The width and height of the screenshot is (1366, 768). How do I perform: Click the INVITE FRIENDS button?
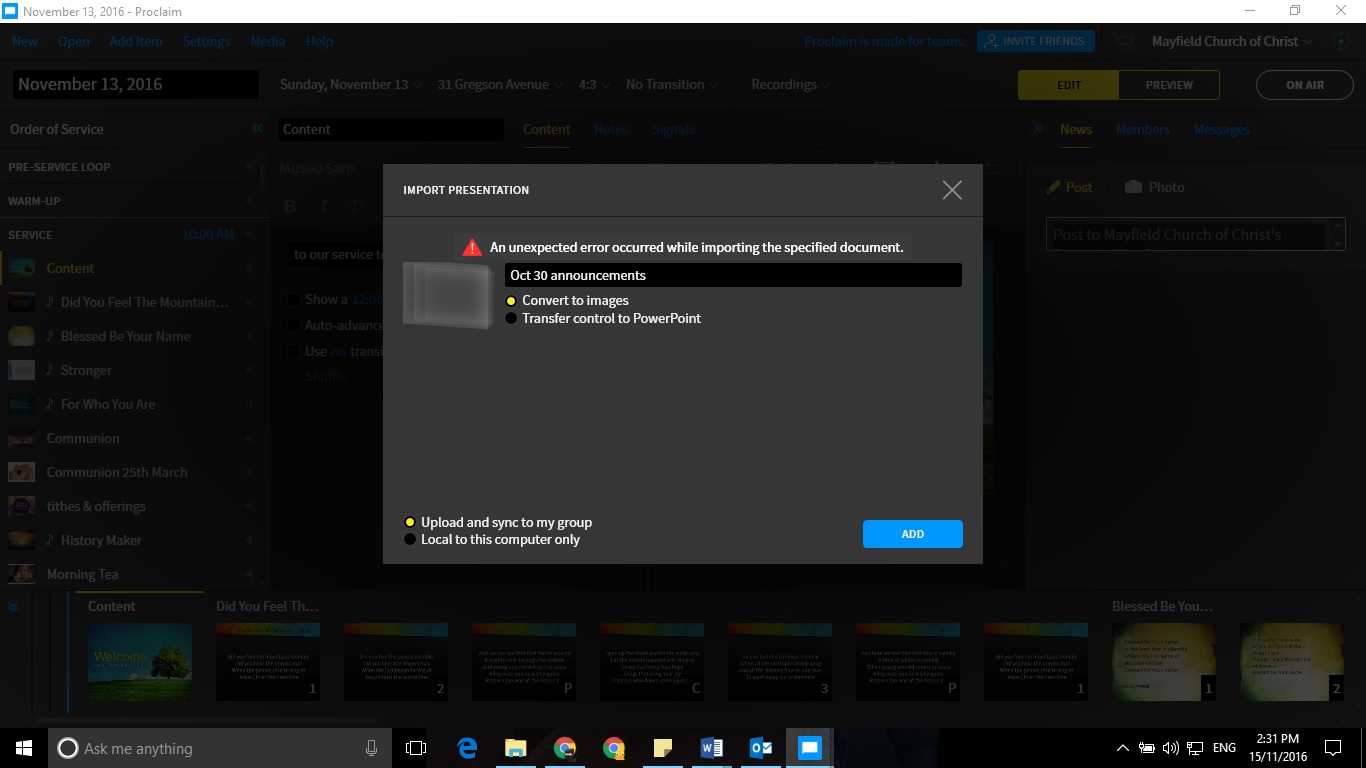(1036, 41)
